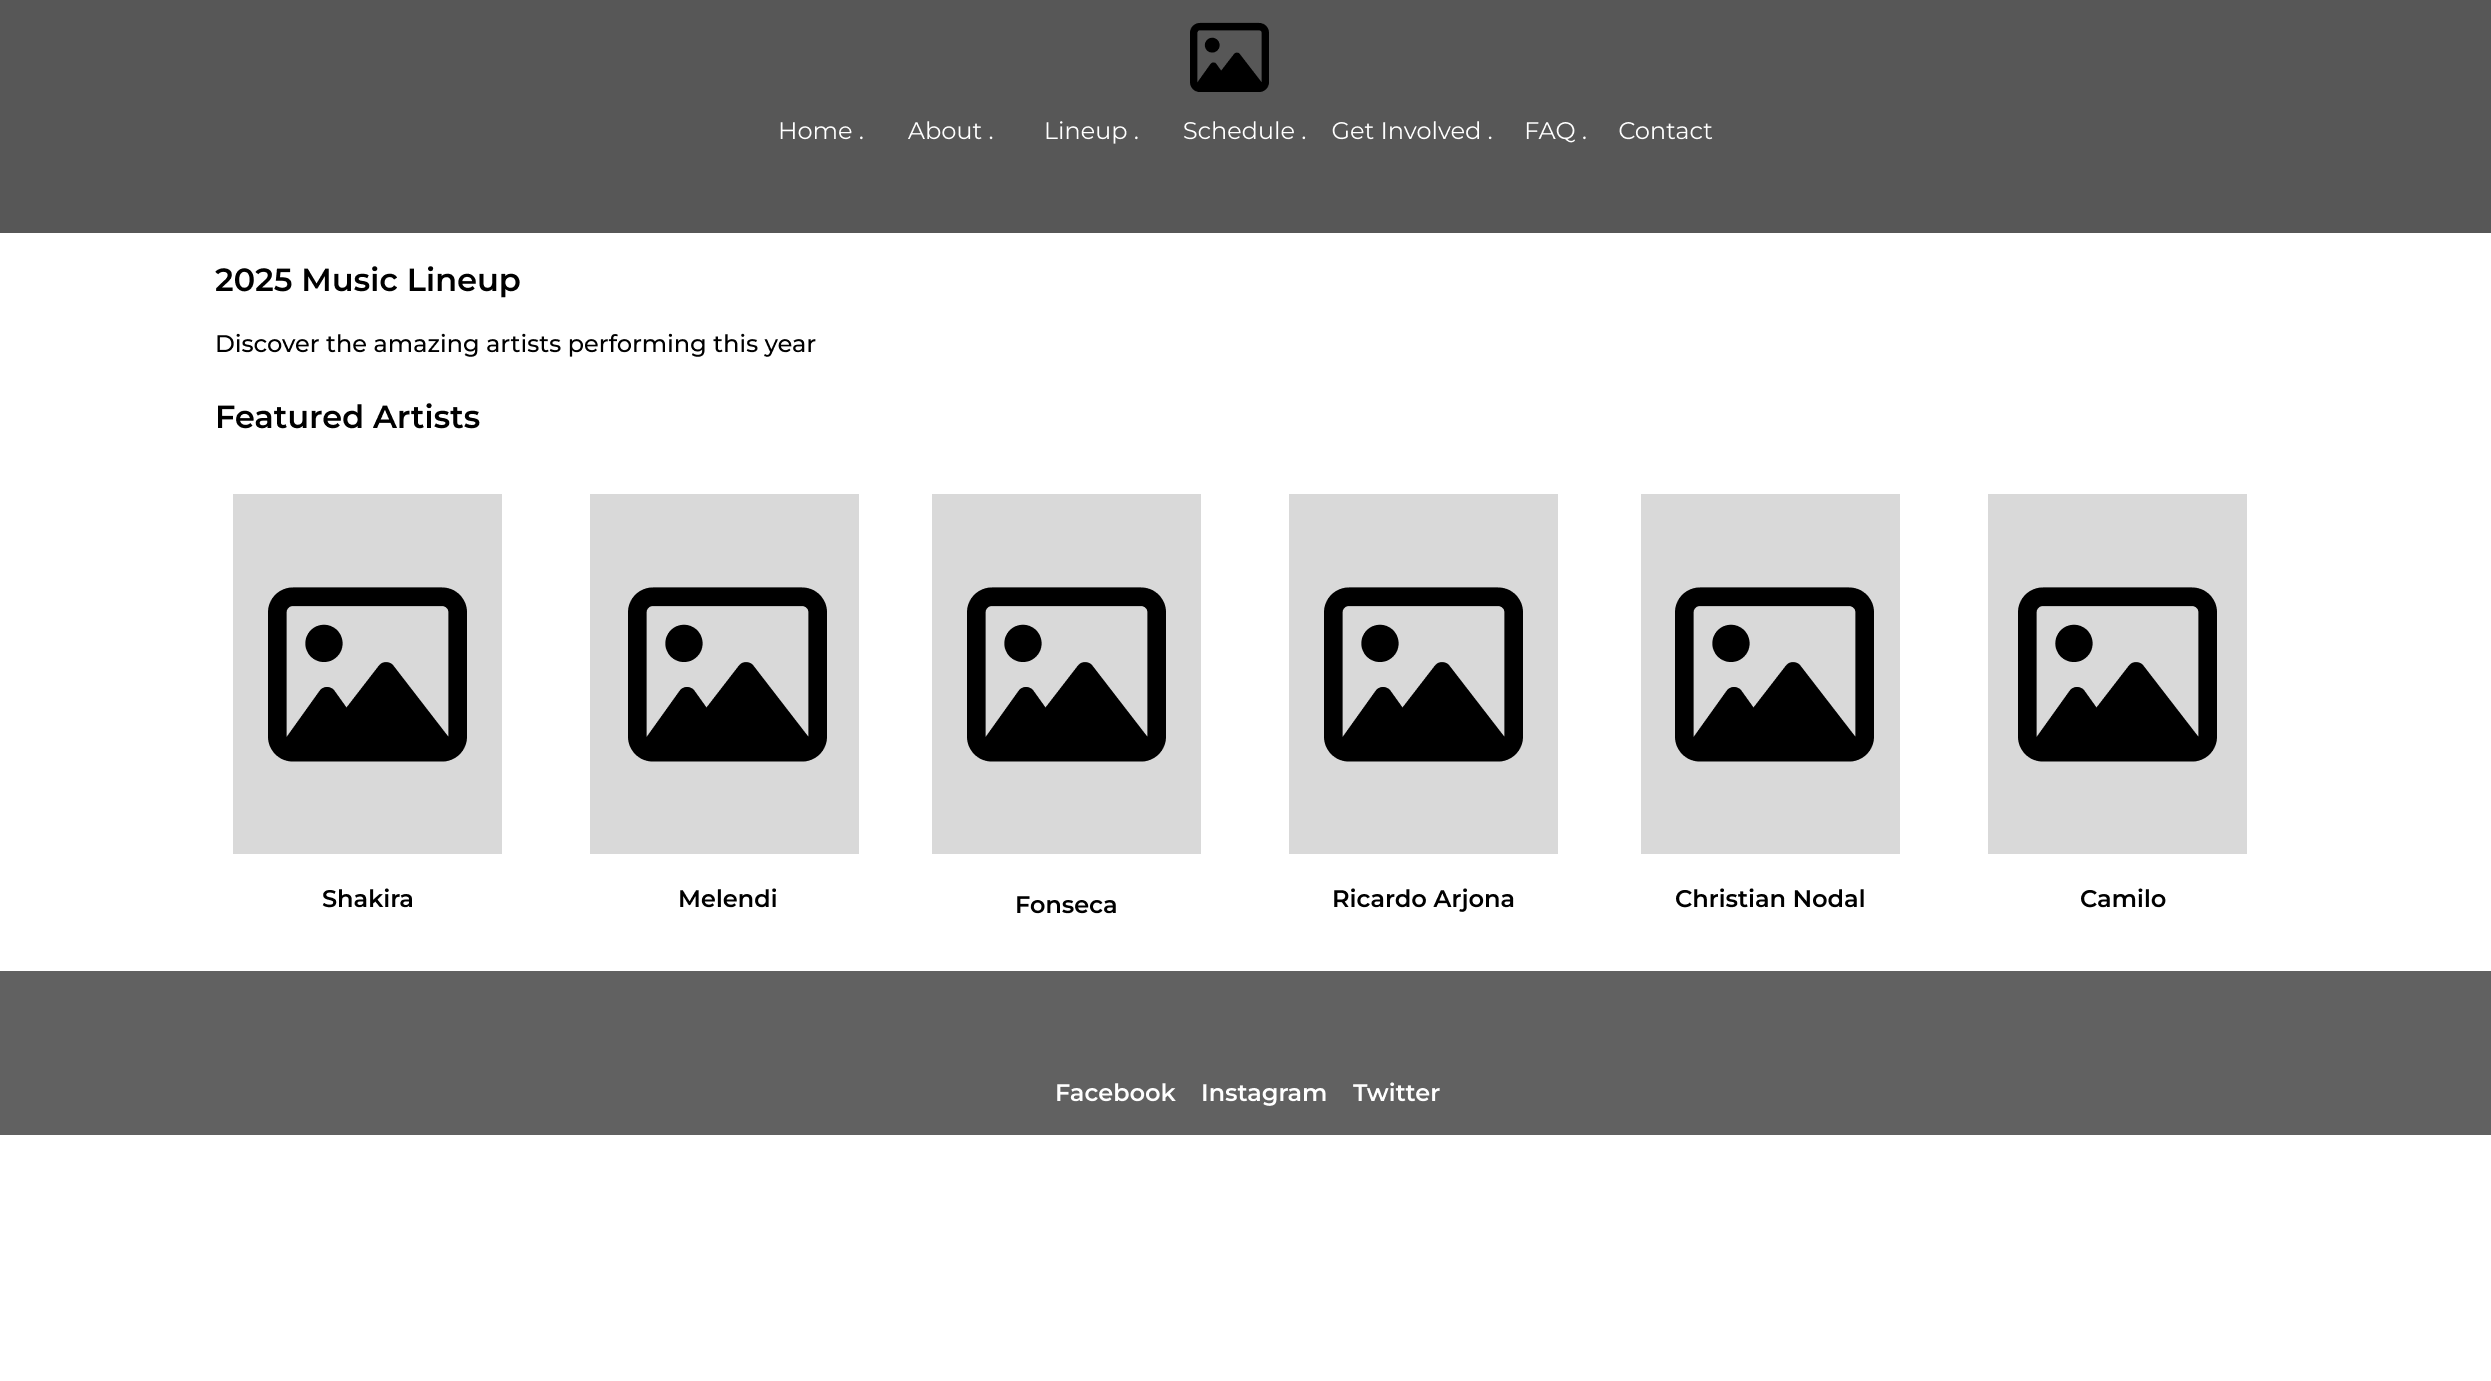
Task: Open Ricardo Arjona's artist image
Action: (1423, 674)
